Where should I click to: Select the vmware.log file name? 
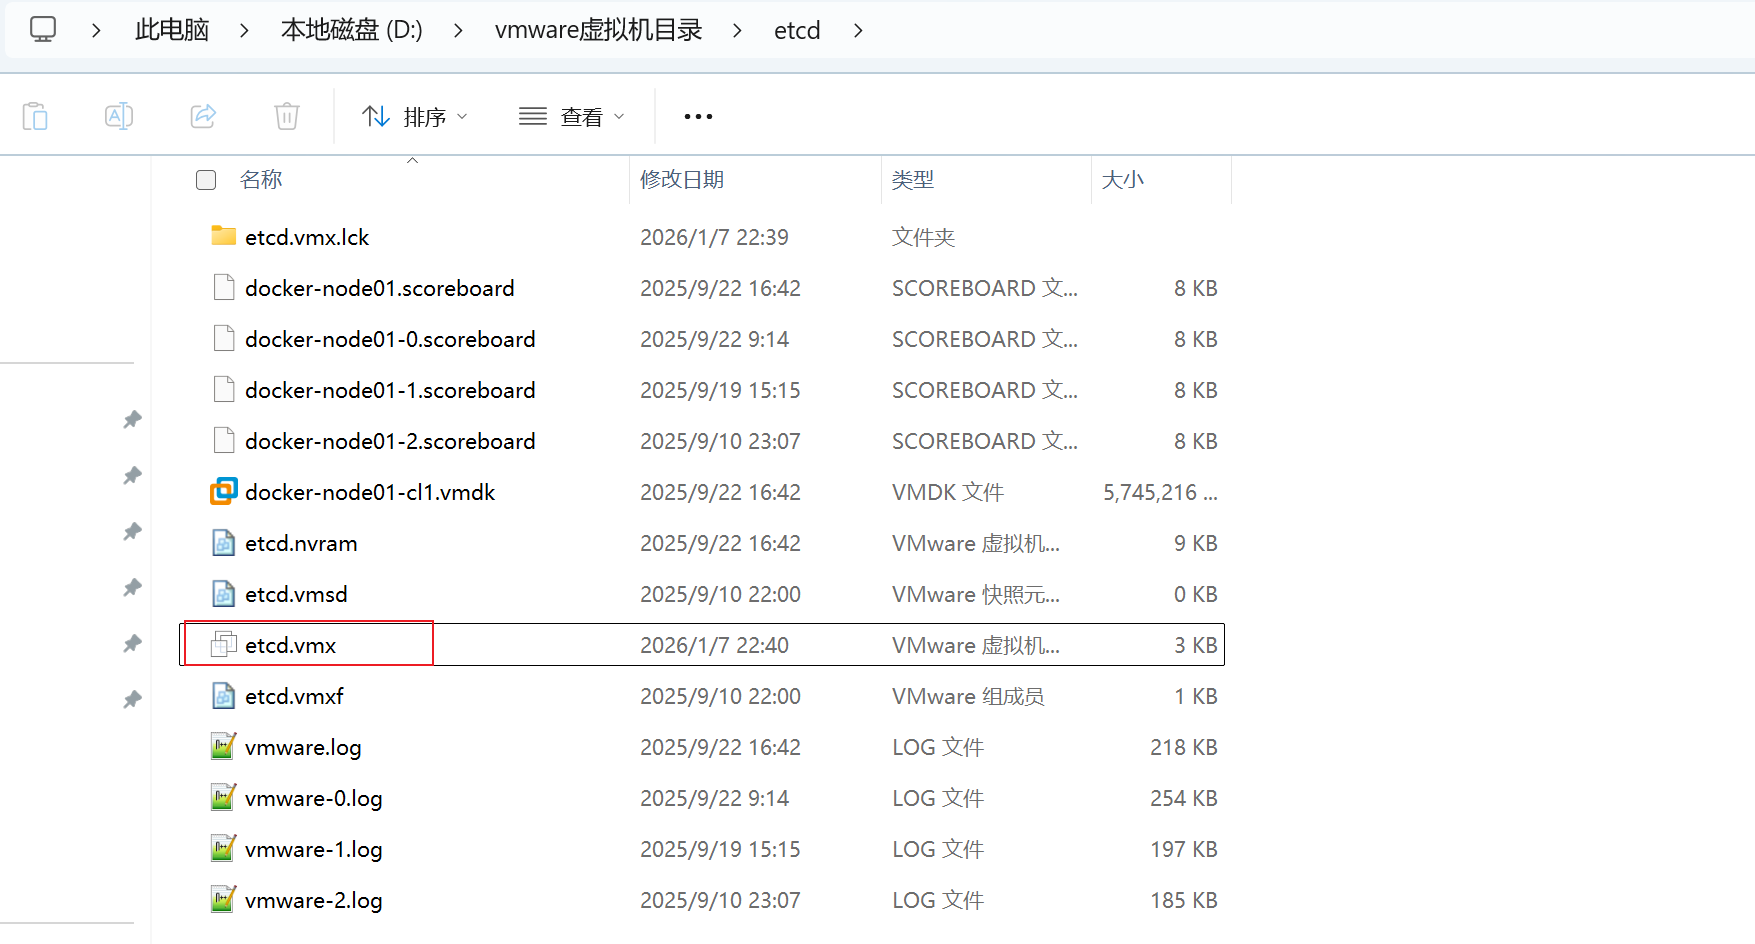click(x=303, y=747)
